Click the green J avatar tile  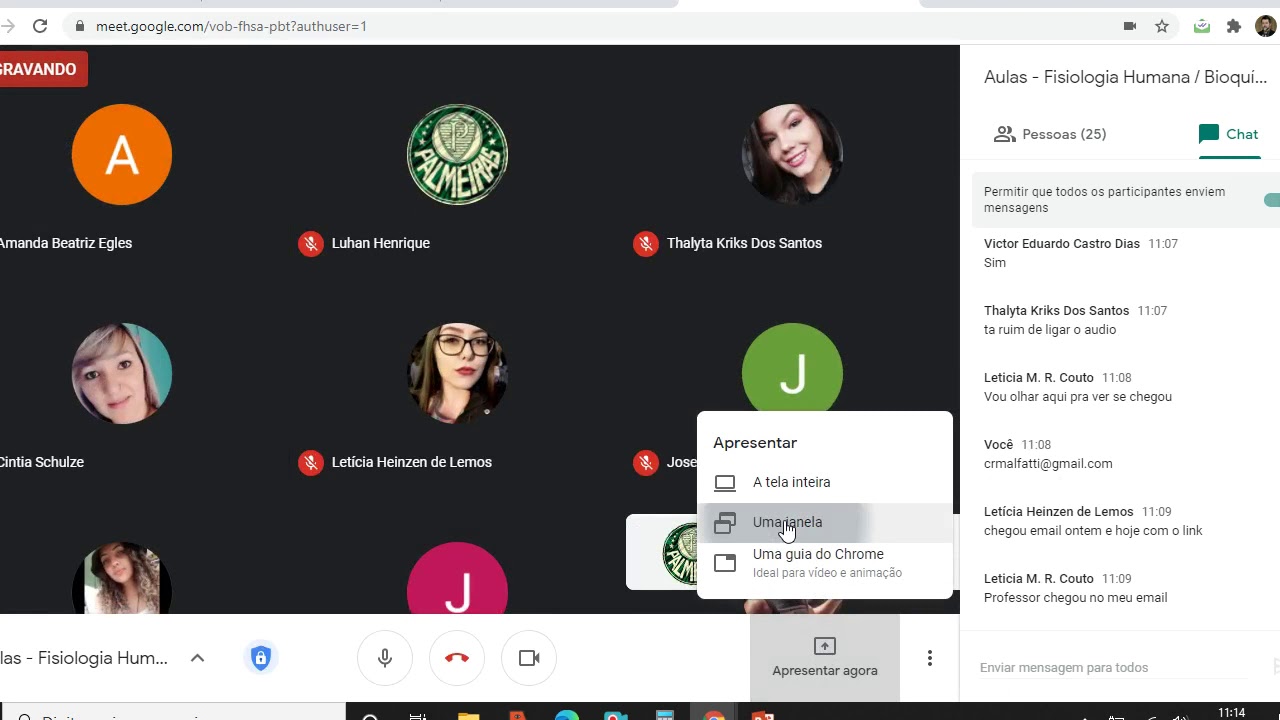point(792,368)
